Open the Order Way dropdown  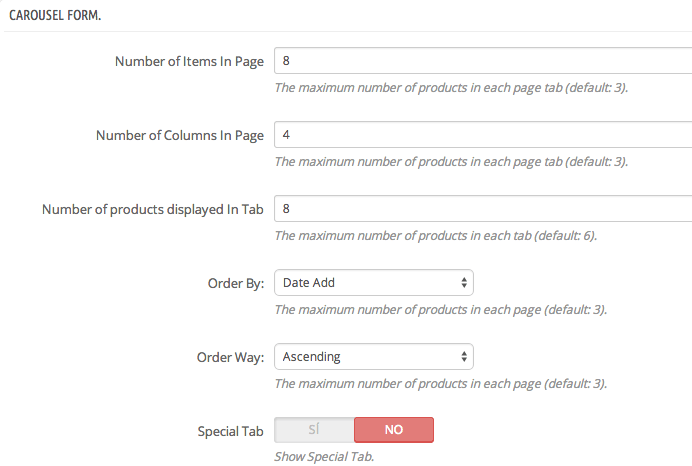[x=374, y=357]
